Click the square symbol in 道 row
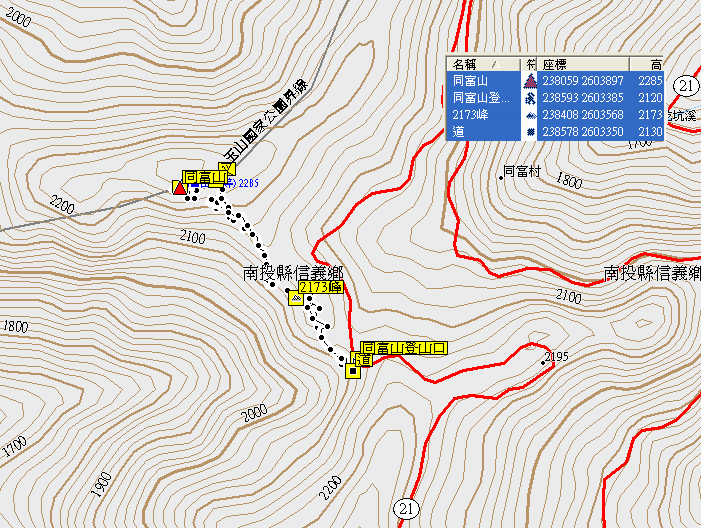 point(530,132)
